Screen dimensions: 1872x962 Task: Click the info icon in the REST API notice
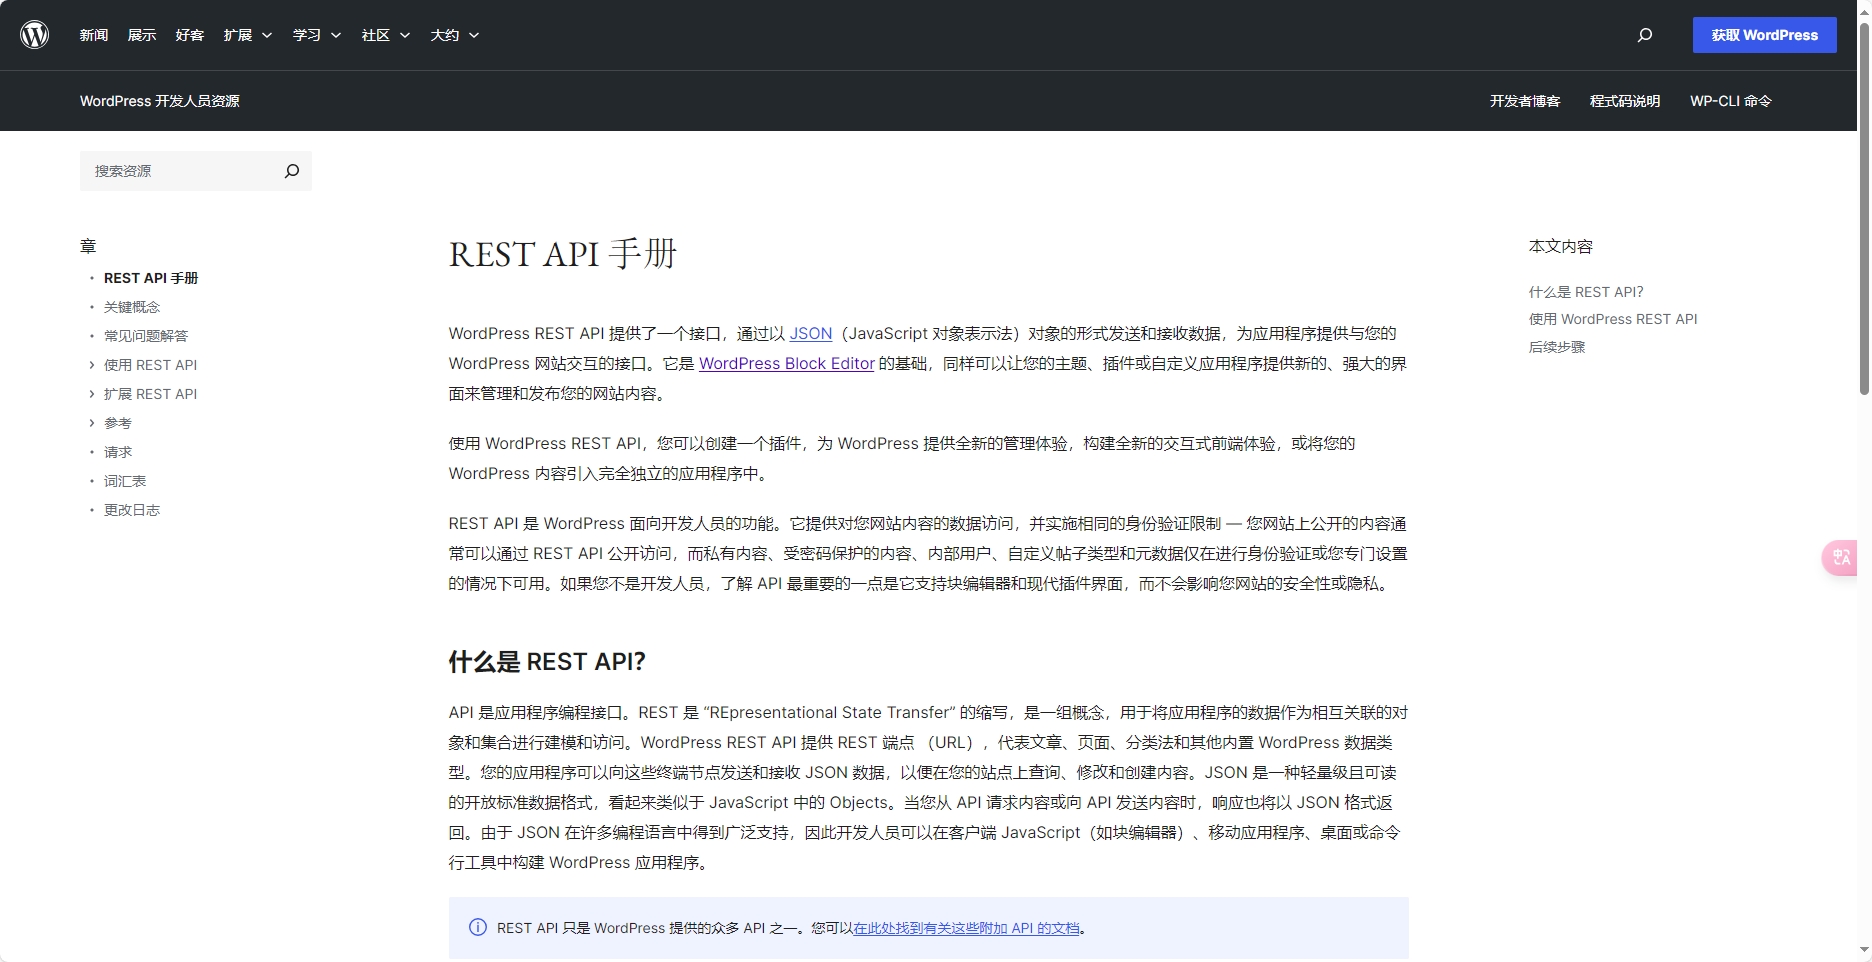click(x=478, y=927)
